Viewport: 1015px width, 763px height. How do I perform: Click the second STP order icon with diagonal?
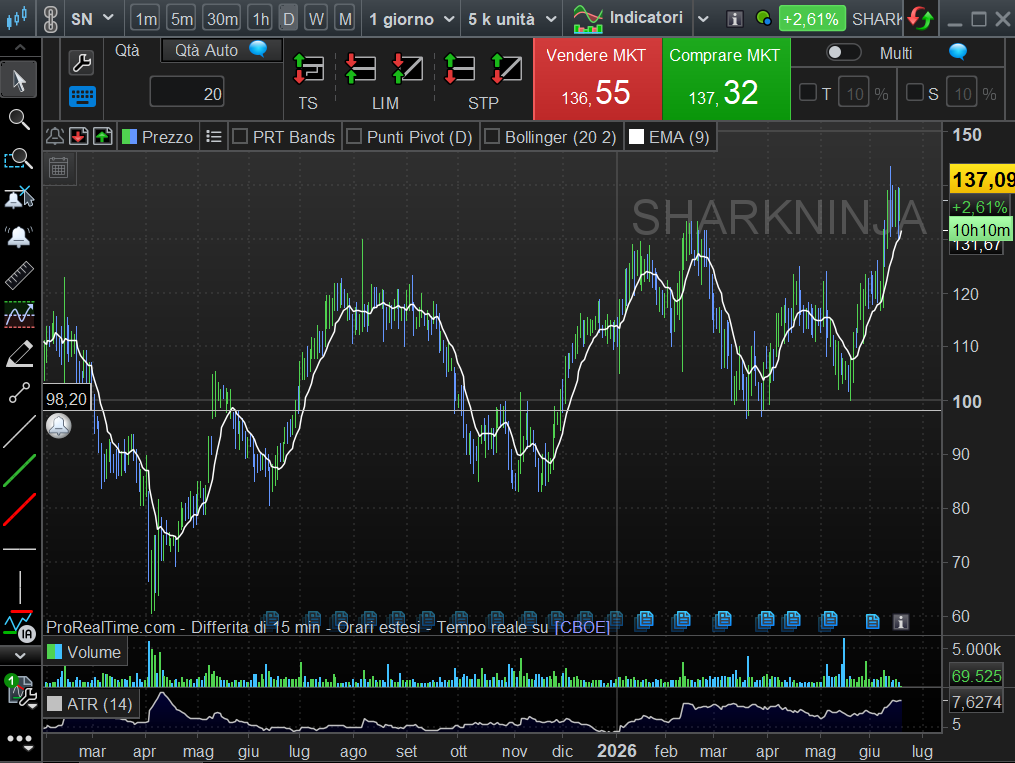(x=506, y=69)
